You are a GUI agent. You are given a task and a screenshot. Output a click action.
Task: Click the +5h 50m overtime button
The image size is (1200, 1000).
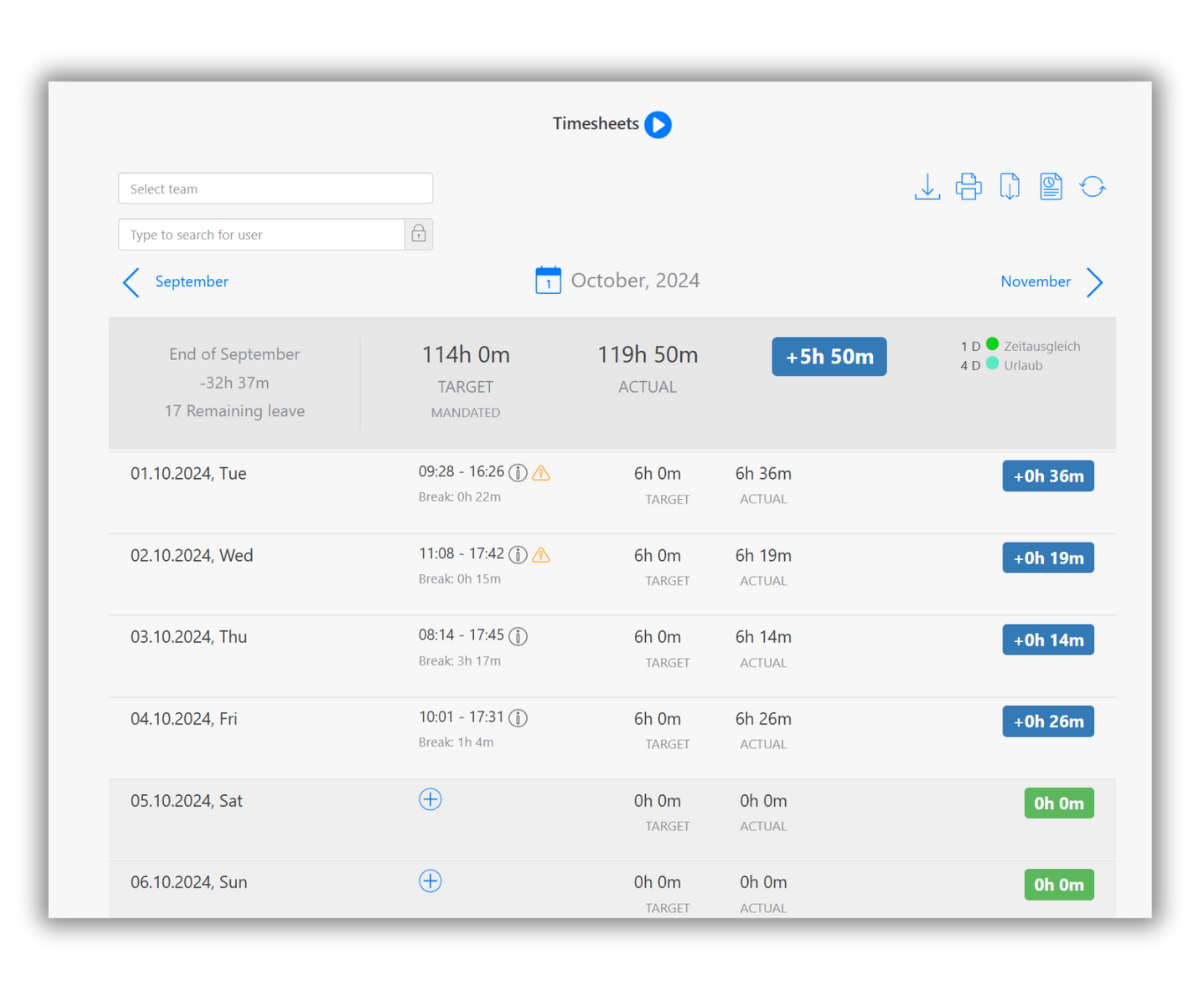click(x=829, y=356)
